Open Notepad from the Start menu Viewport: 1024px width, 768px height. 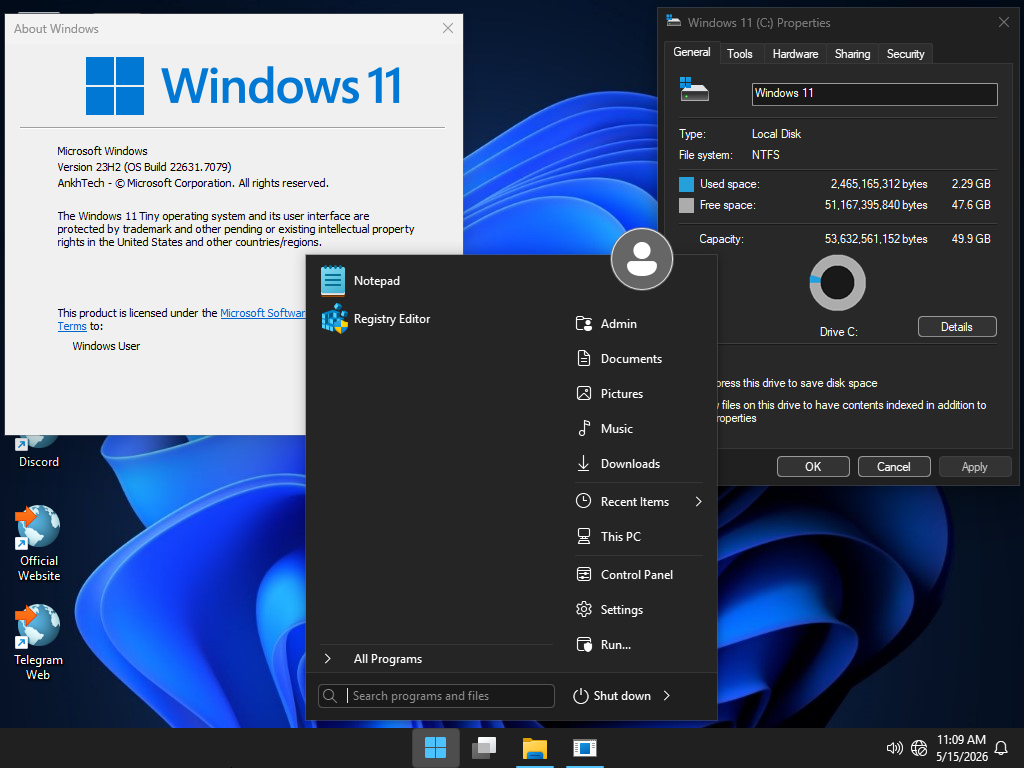[360, 281]
